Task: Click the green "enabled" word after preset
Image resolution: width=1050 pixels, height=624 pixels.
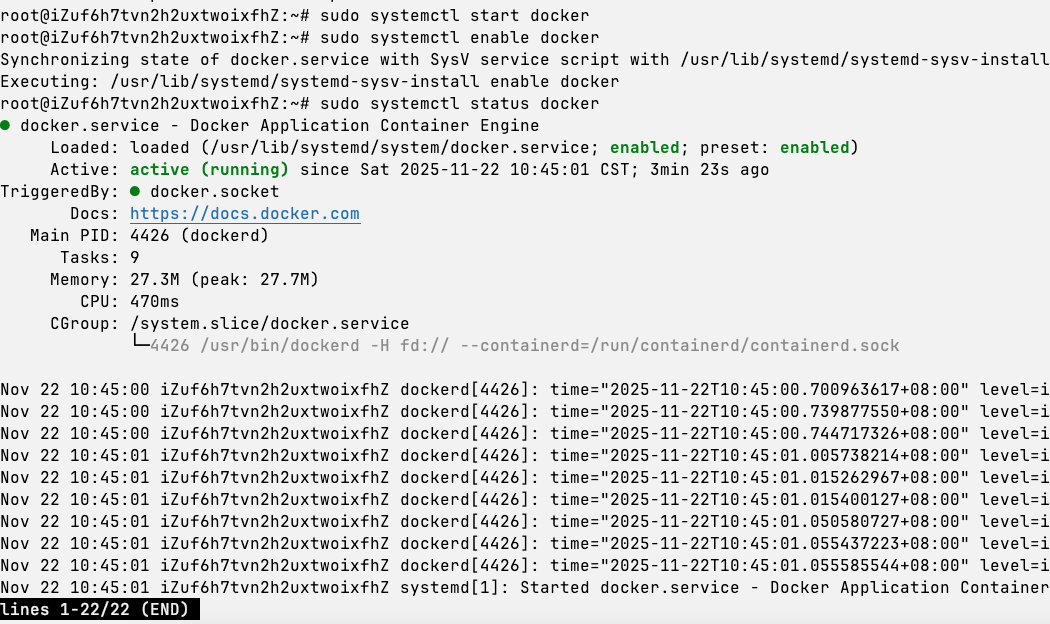Action: (x=815, y=147)
